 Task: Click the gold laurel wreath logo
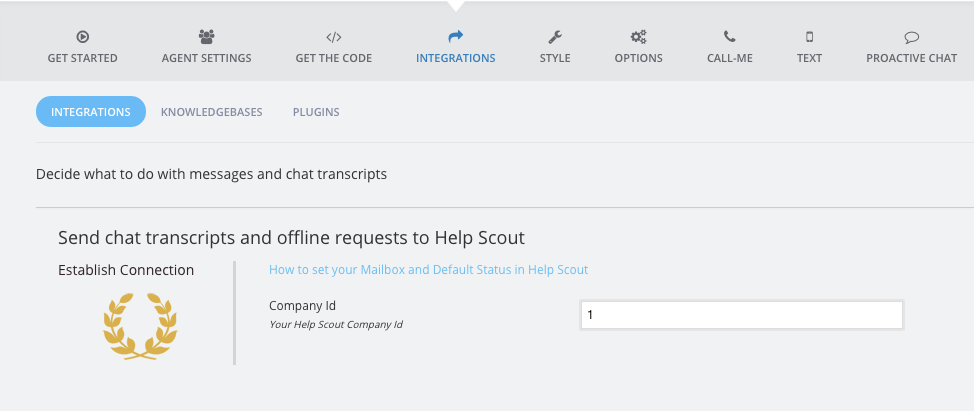point(141,325)
